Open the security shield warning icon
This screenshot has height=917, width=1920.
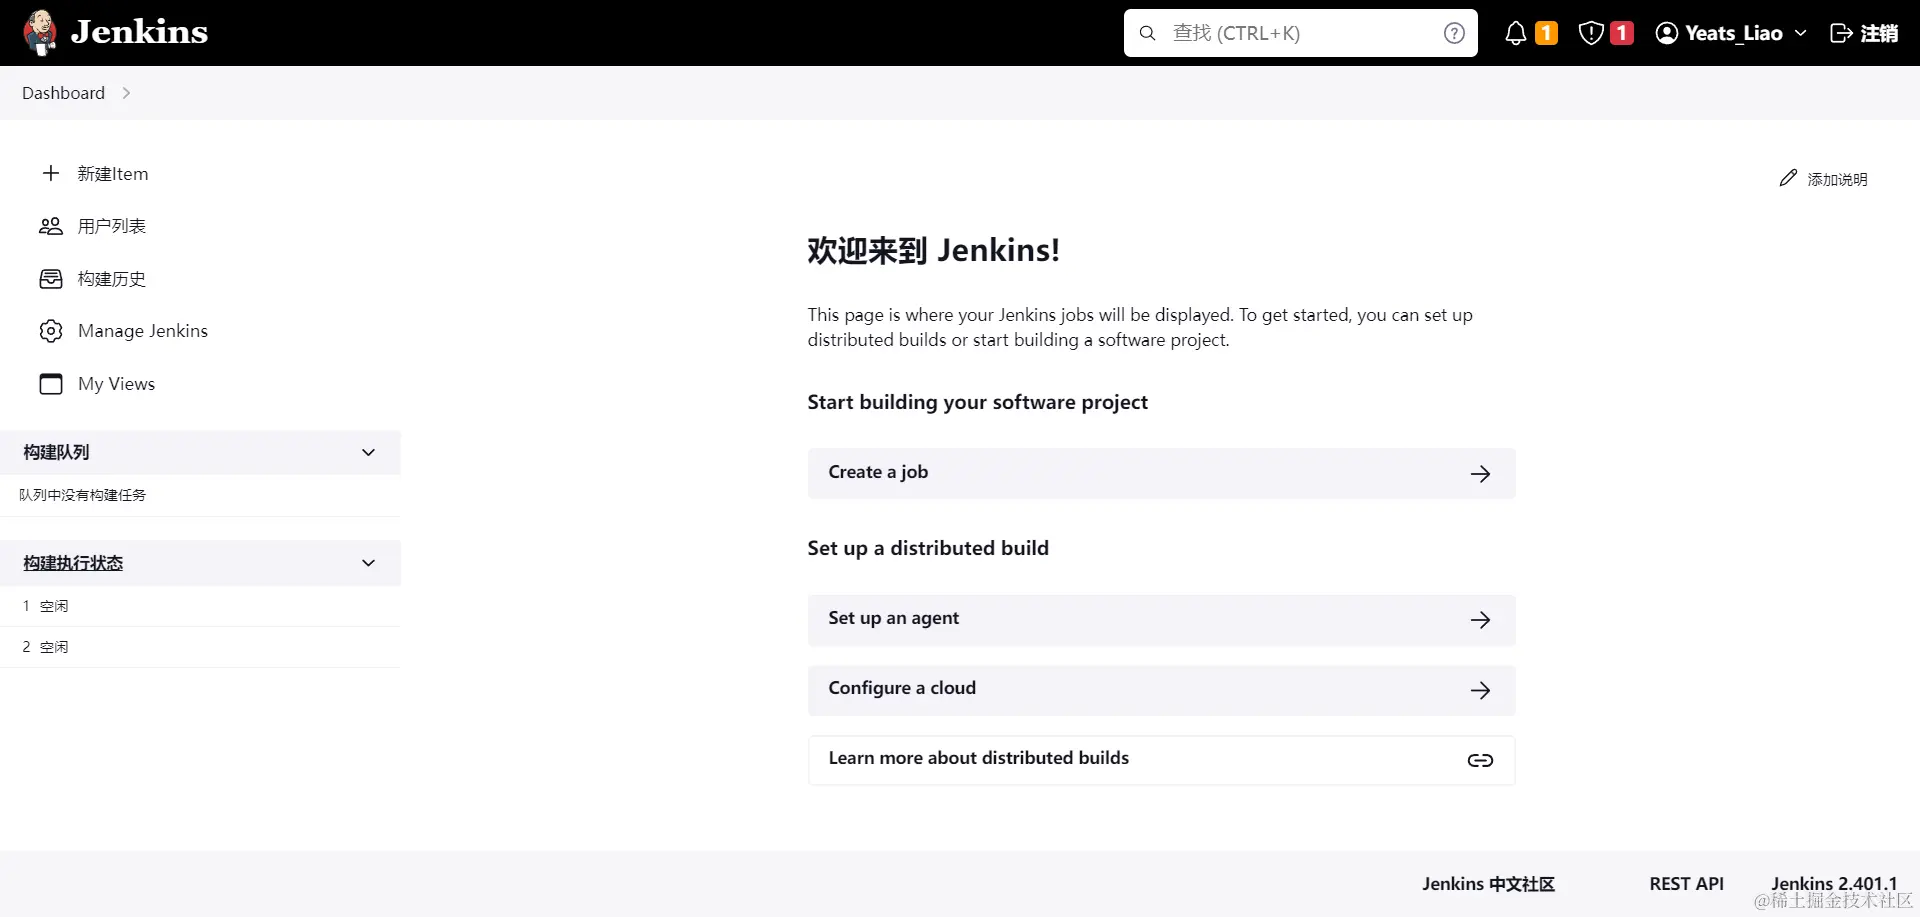1591,33
